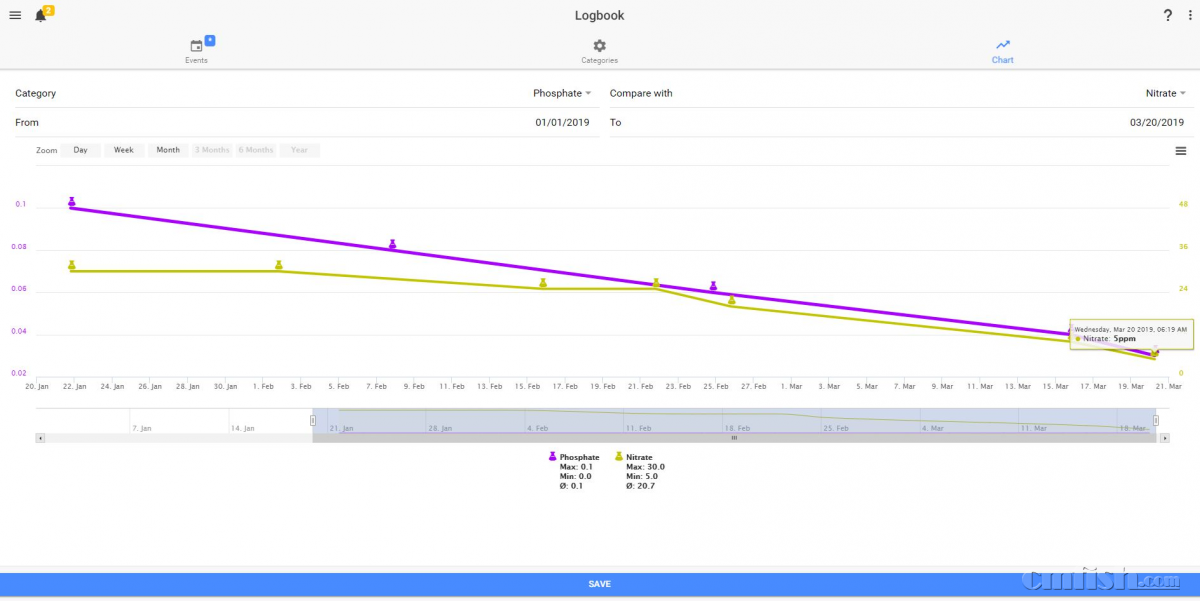The width and height of the screenshot is (1200, 601).
Task: Select the Week zoom range
Action: point(124,150)
